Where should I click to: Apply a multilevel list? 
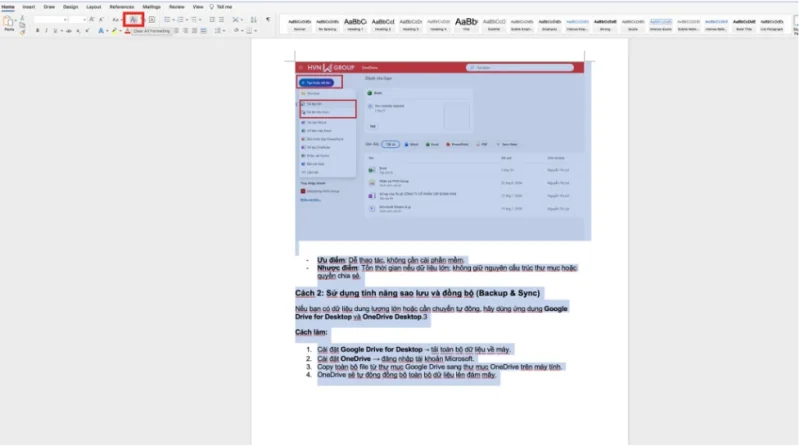194,19
